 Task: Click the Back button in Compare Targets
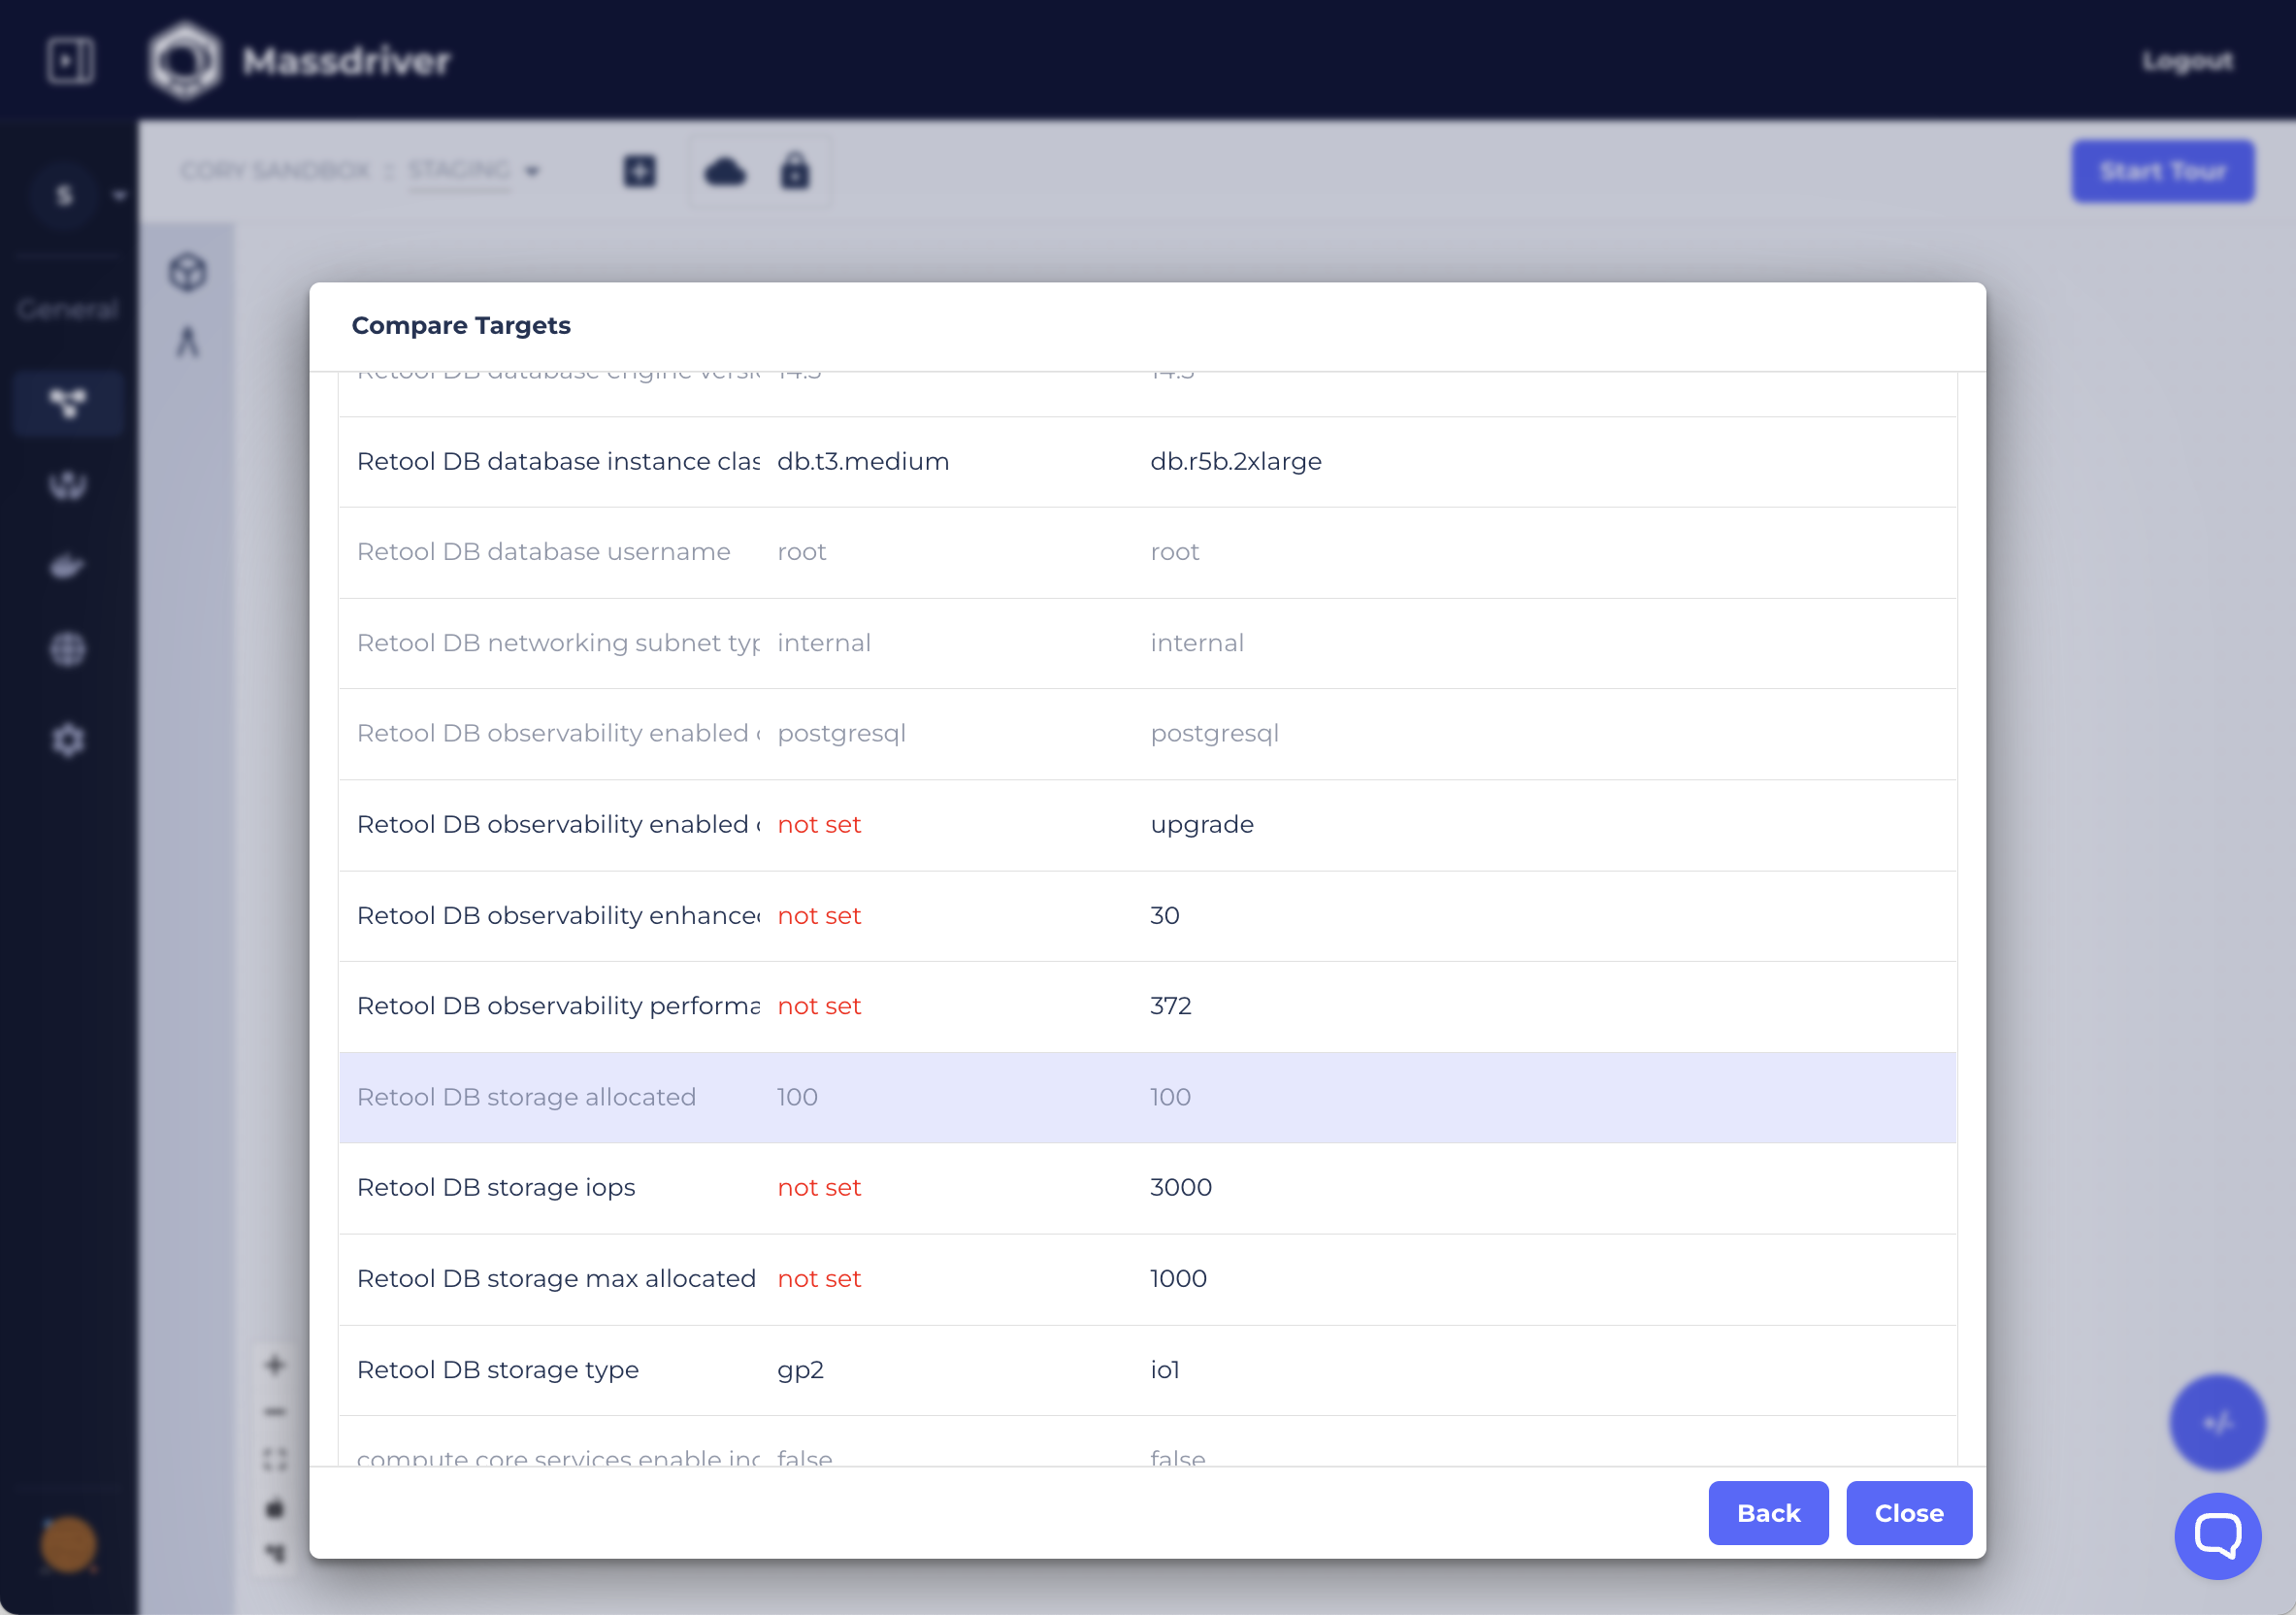(1767, 1512)
